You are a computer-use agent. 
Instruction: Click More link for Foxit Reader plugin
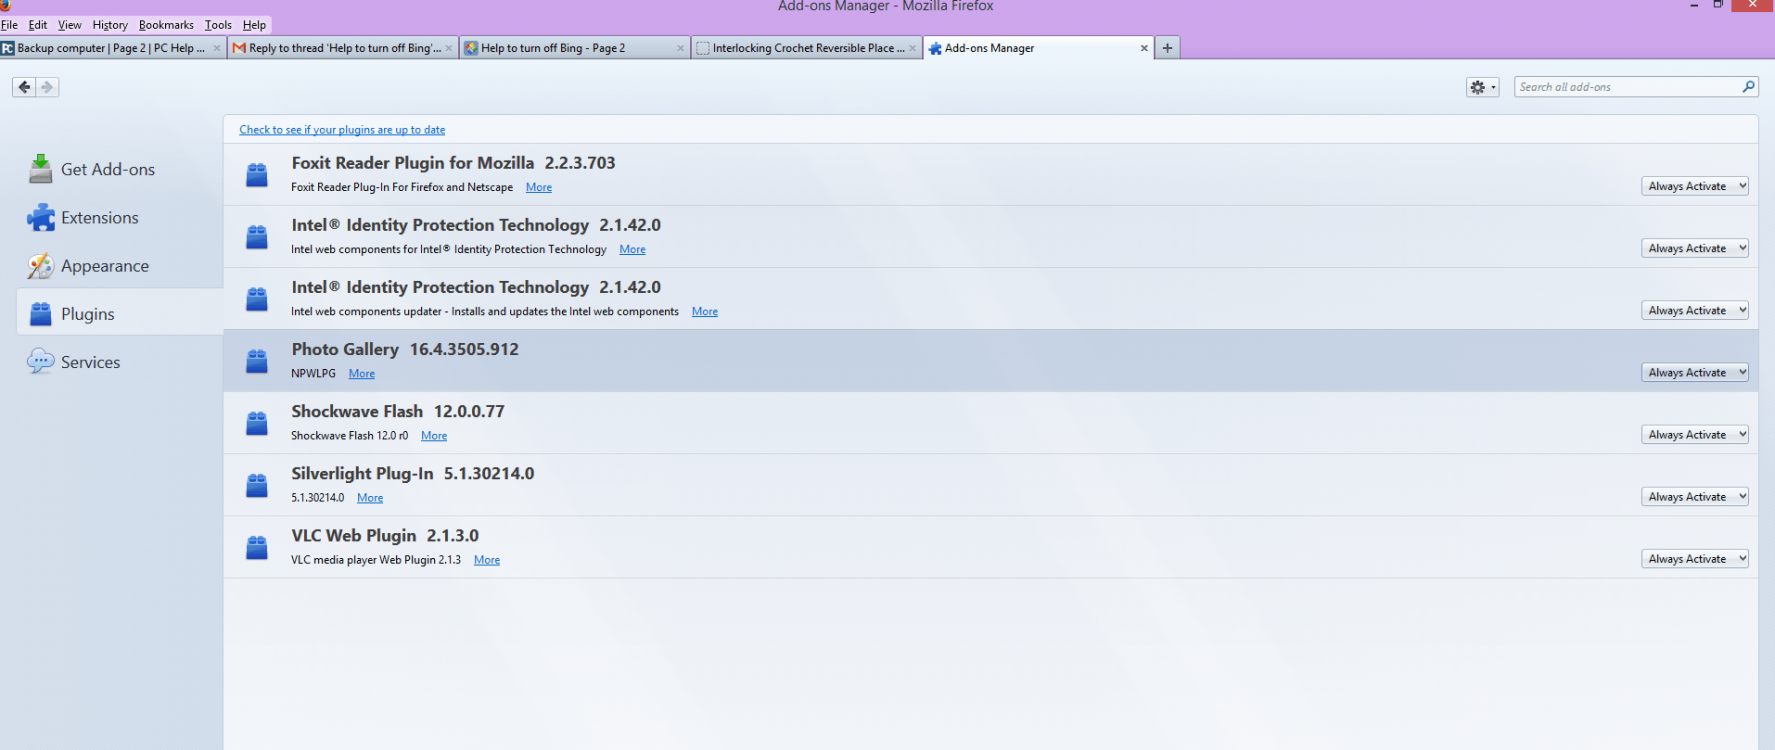[539, 187]
